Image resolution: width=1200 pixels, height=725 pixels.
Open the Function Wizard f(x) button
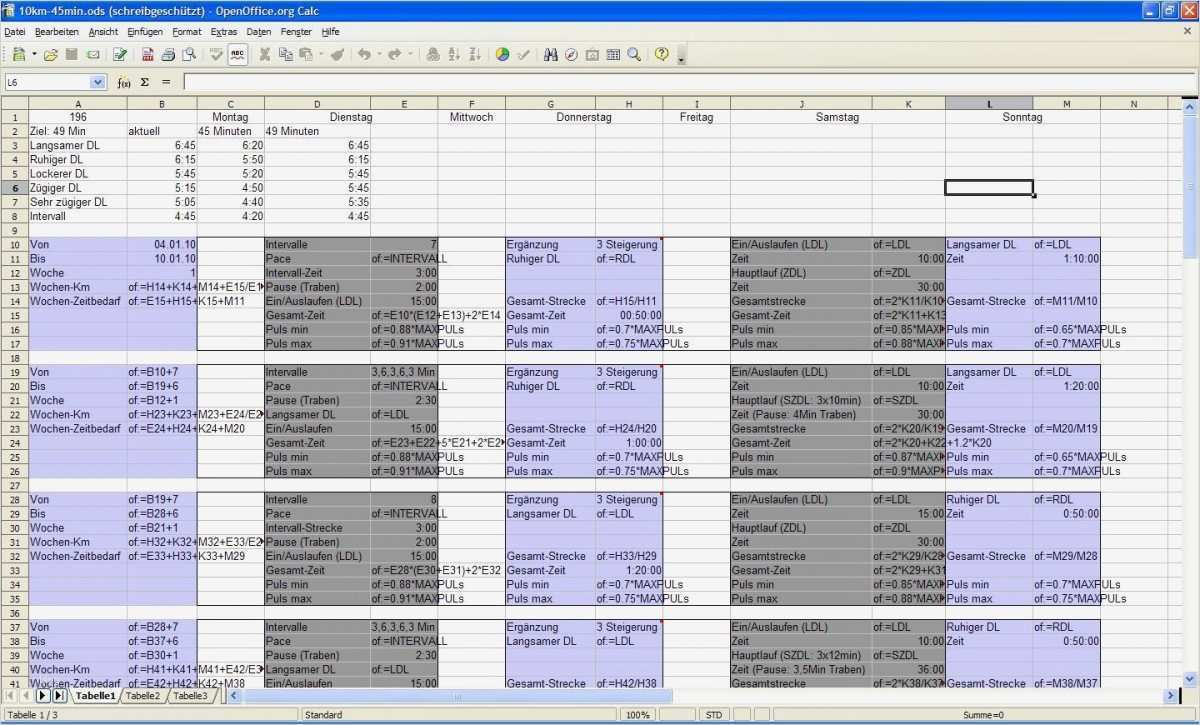124,82
